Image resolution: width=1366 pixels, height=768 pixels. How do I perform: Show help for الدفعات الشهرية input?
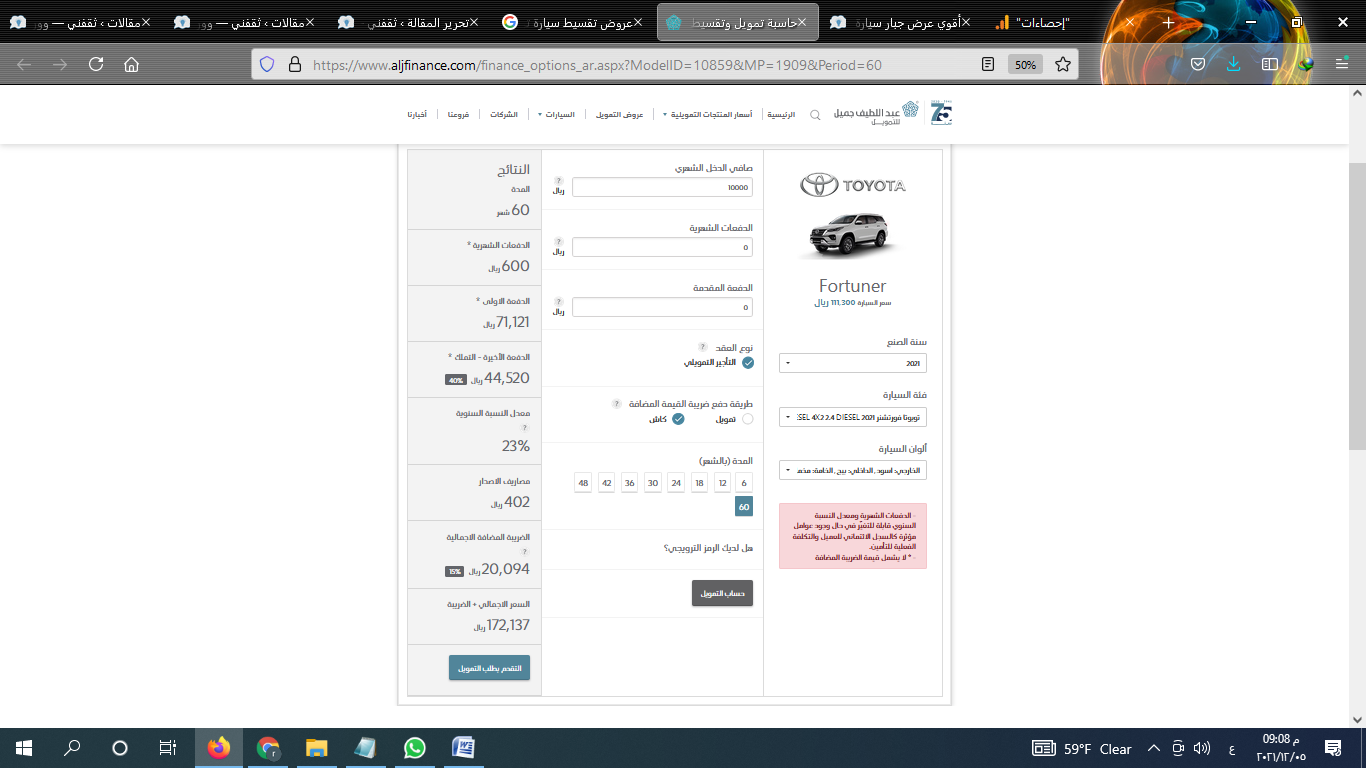pyautogui.click(x=559, y=241)
